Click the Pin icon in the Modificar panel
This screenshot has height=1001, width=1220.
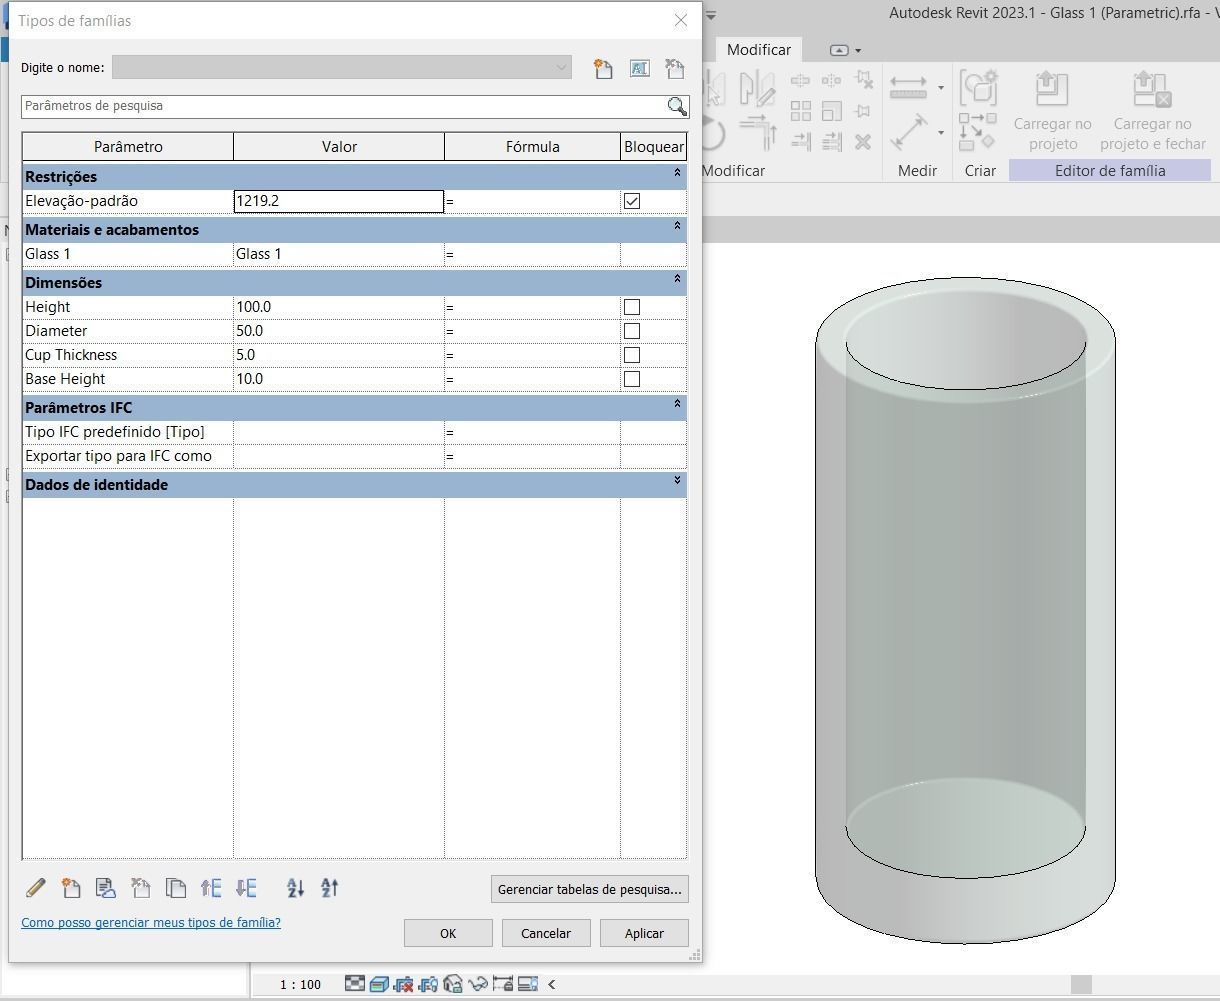pos(863,111)
